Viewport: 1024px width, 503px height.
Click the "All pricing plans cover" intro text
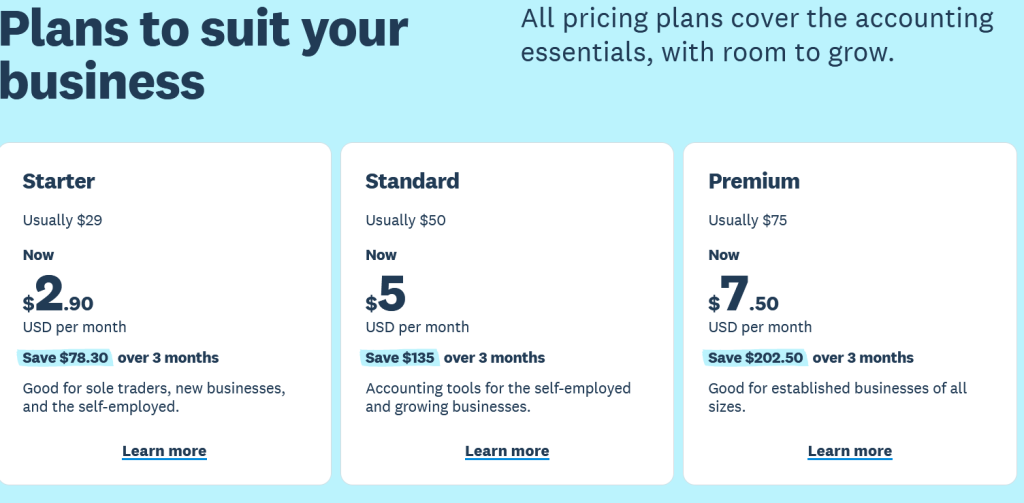tap(757, 35)
